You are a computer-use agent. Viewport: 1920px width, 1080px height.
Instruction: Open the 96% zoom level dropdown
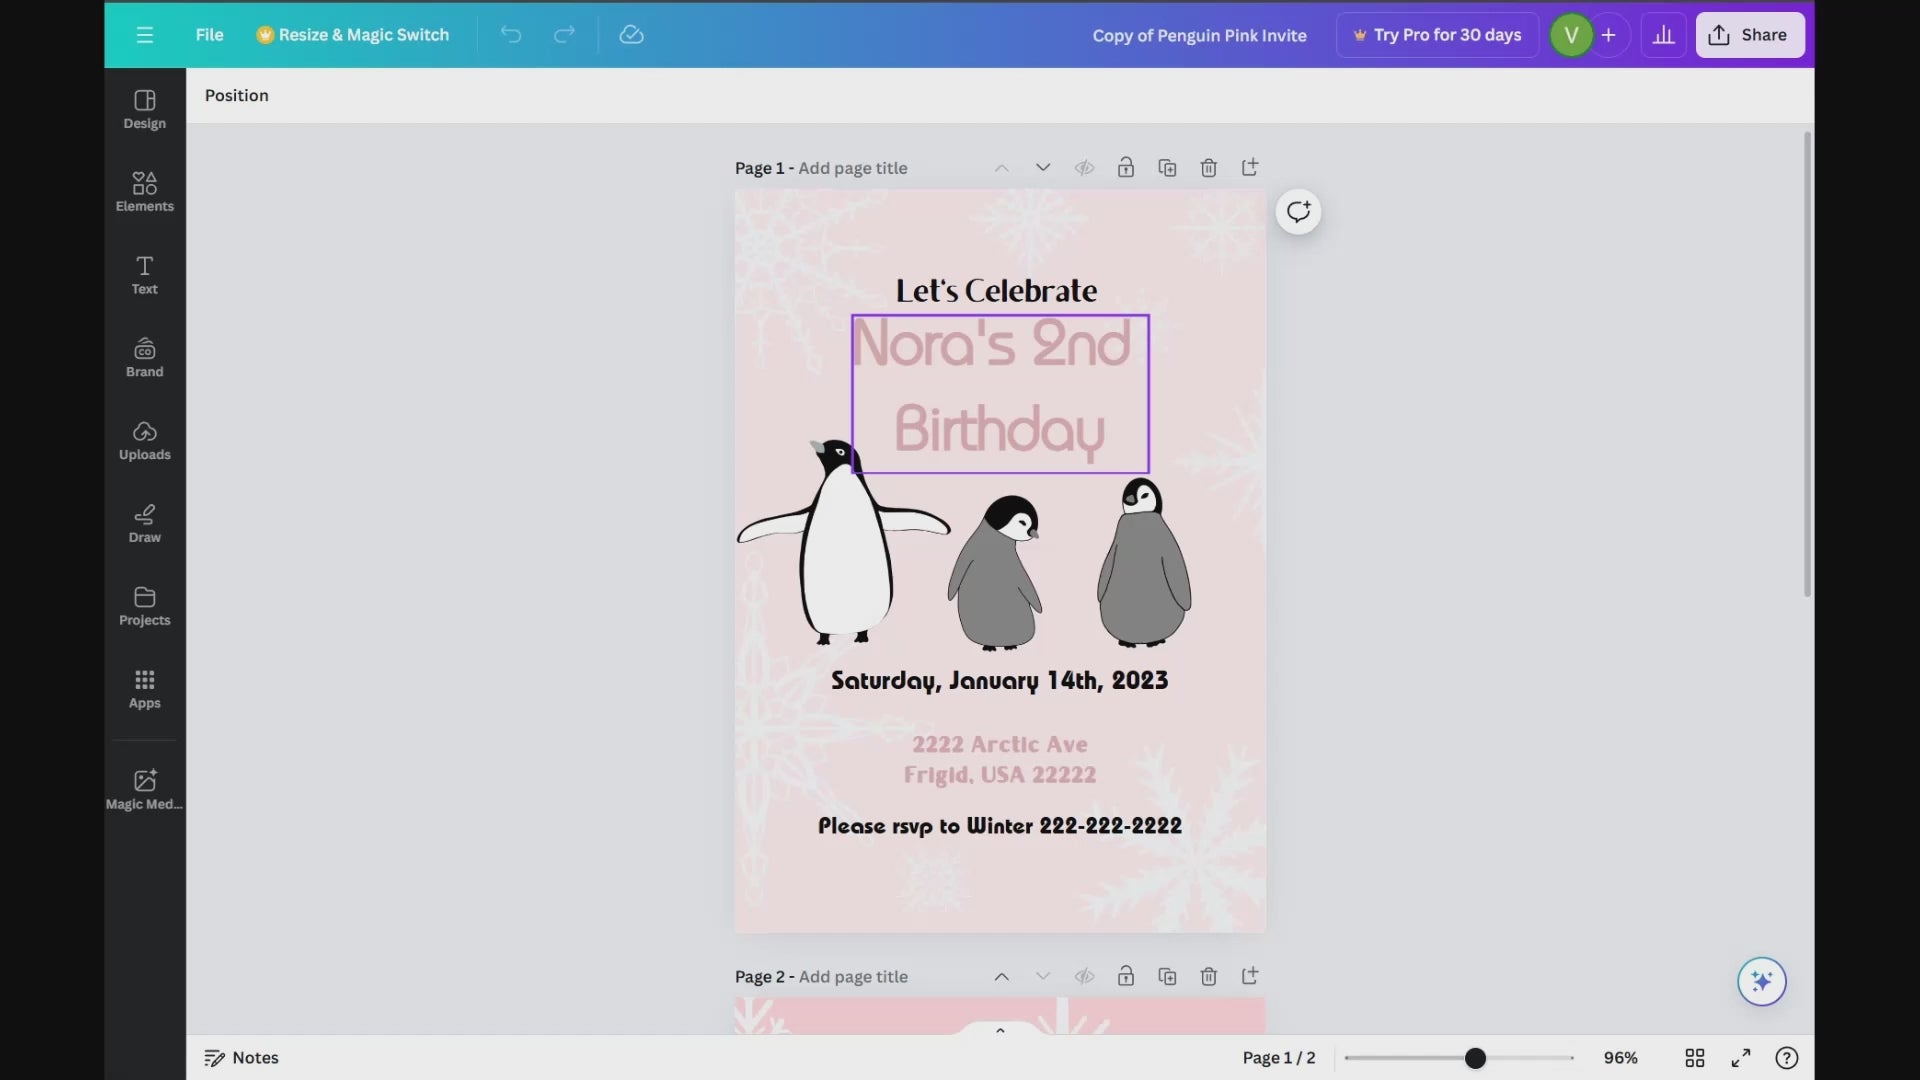pyautogui.click(x=1620, y=1058)
